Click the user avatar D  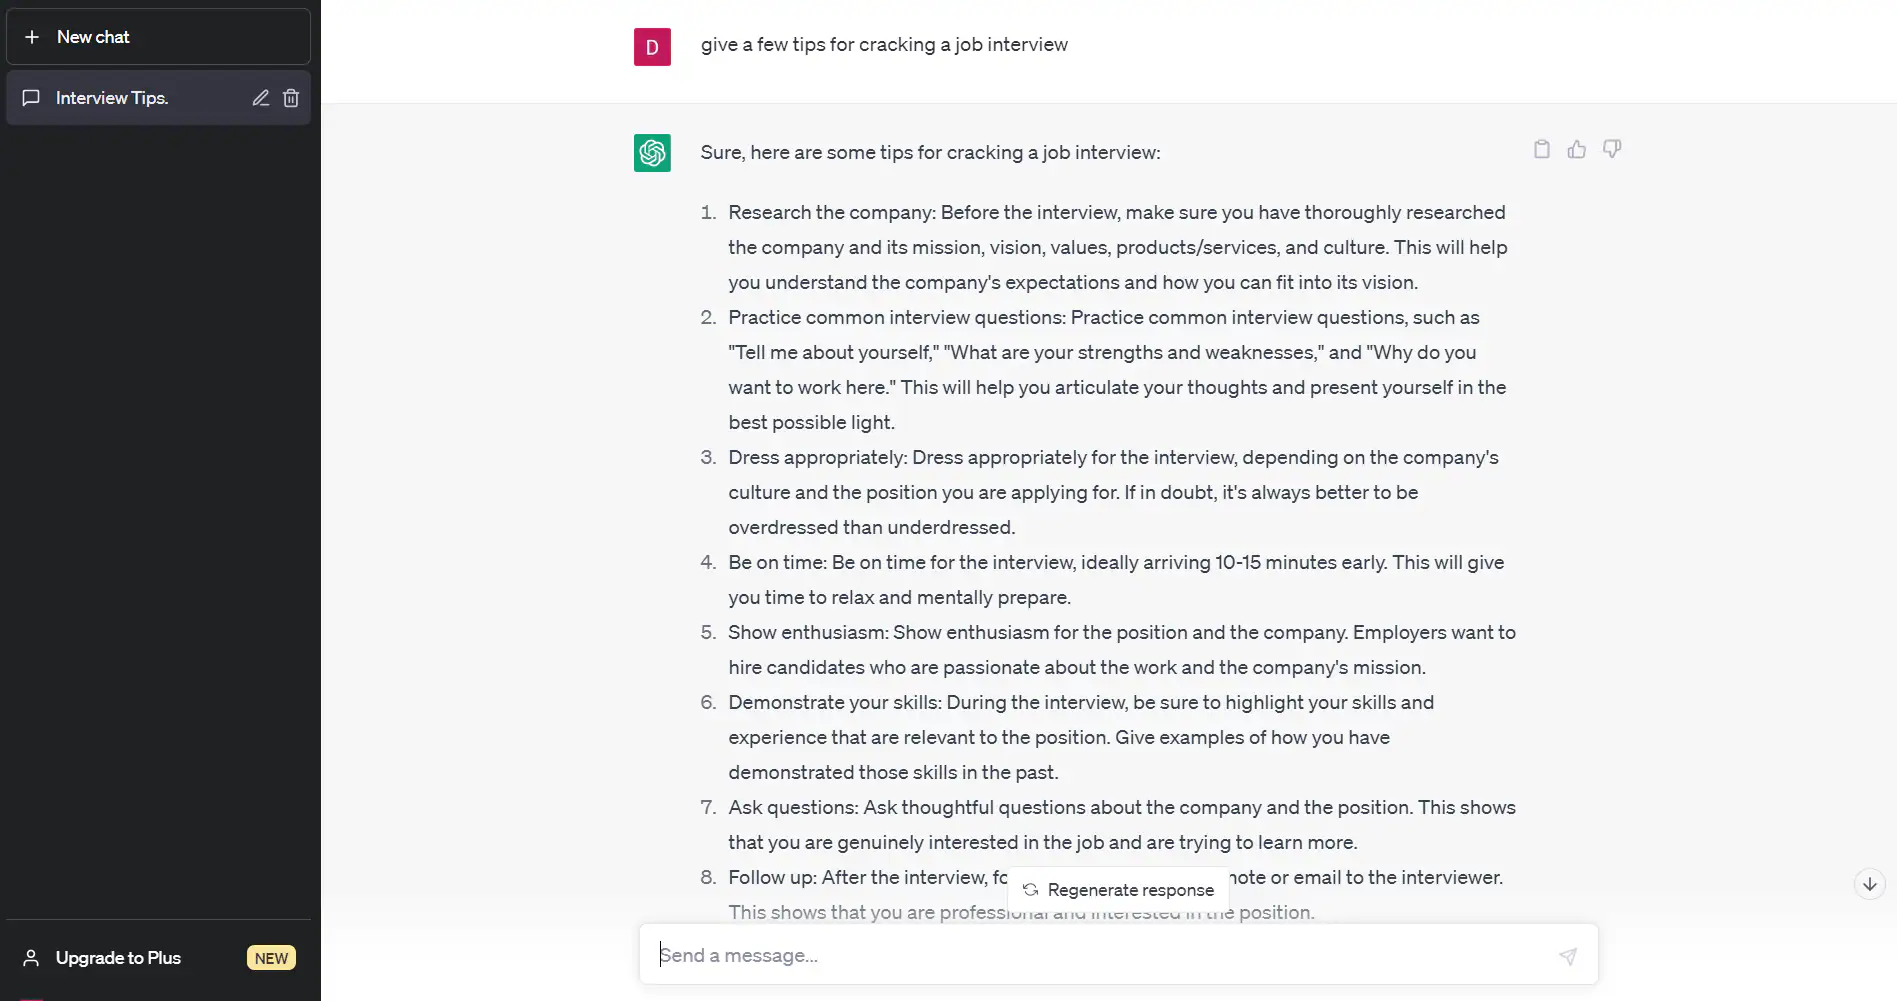point(652,47)
